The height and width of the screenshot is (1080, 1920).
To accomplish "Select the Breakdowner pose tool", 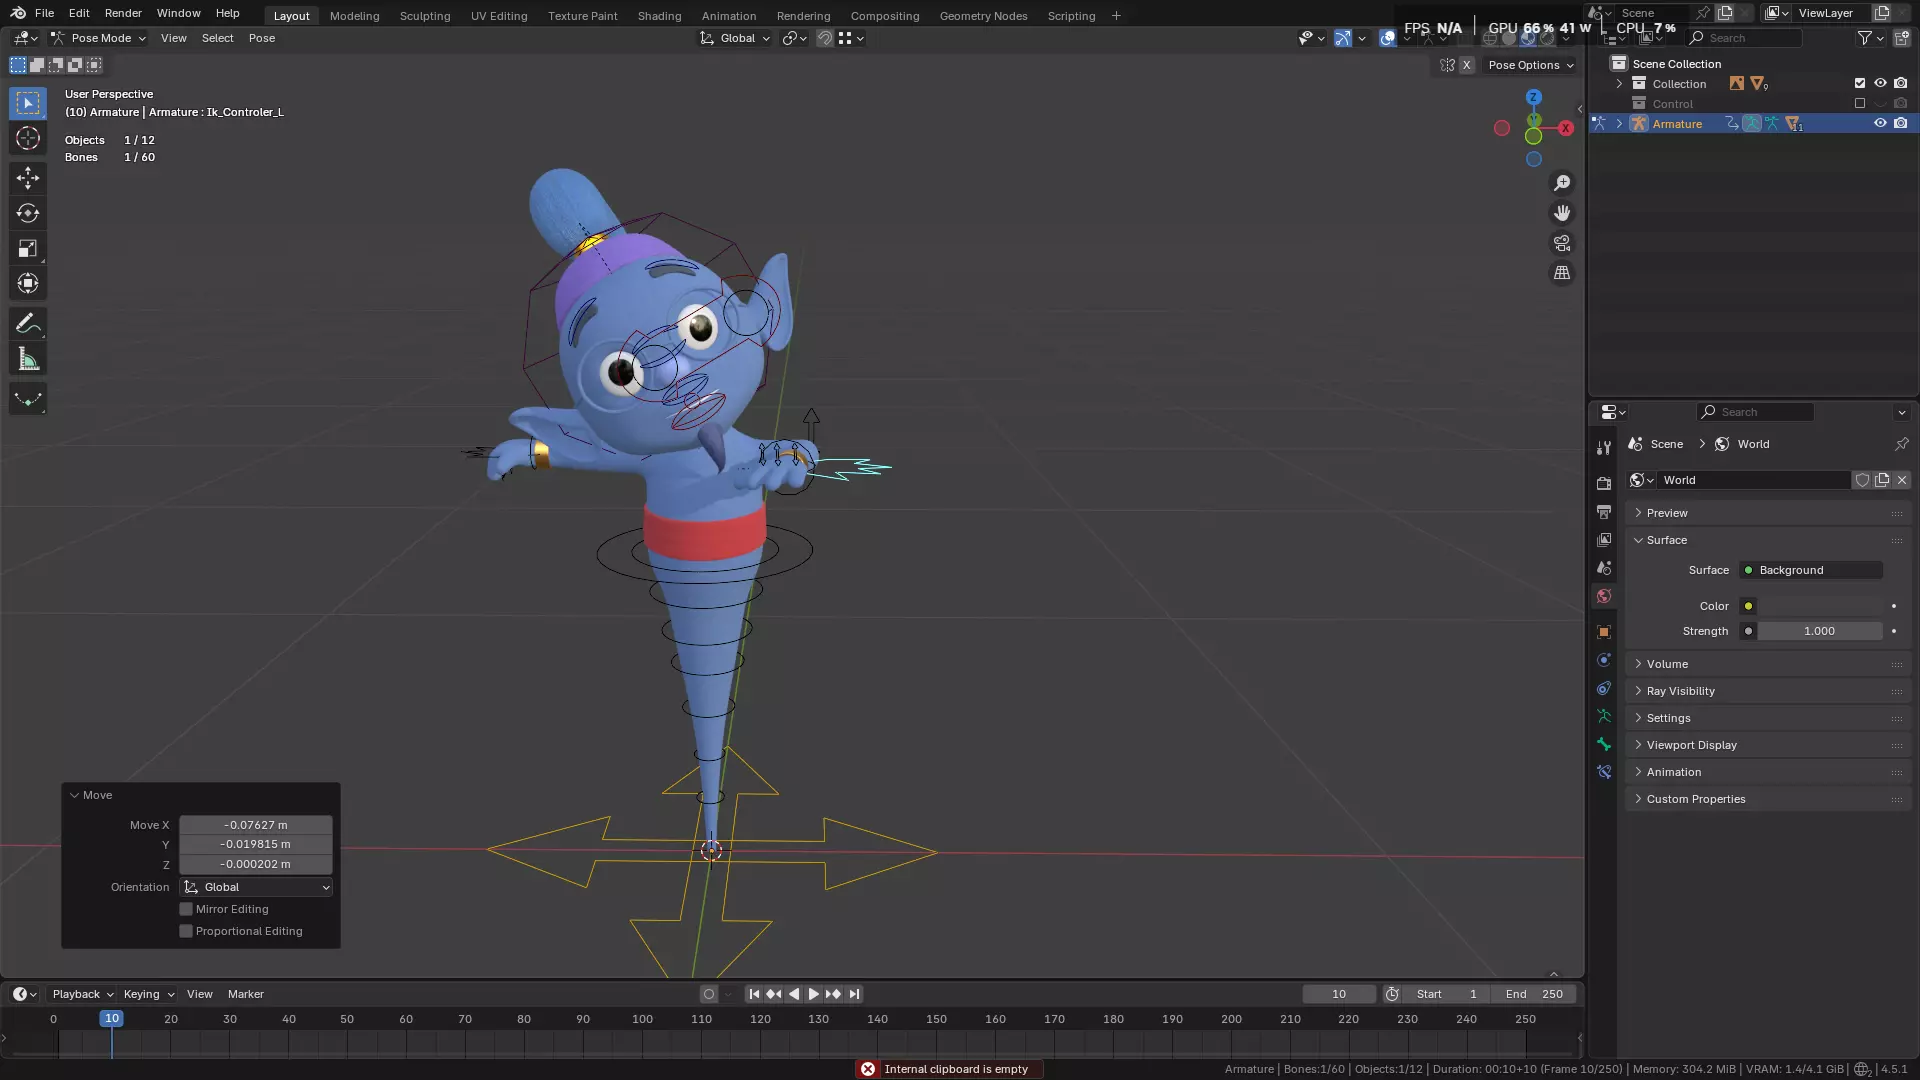I will 28,399.
